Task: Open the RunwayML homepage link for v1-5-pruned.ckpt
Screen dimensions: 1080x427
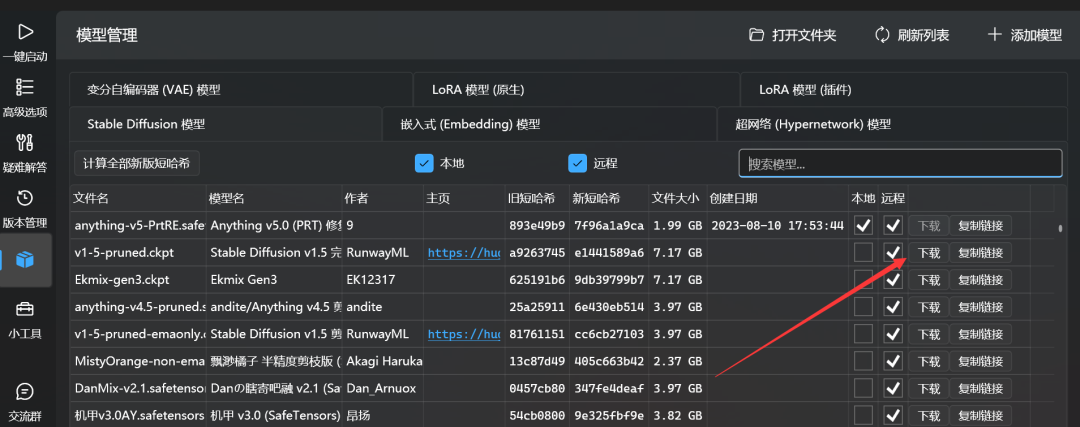Action: 464,253
